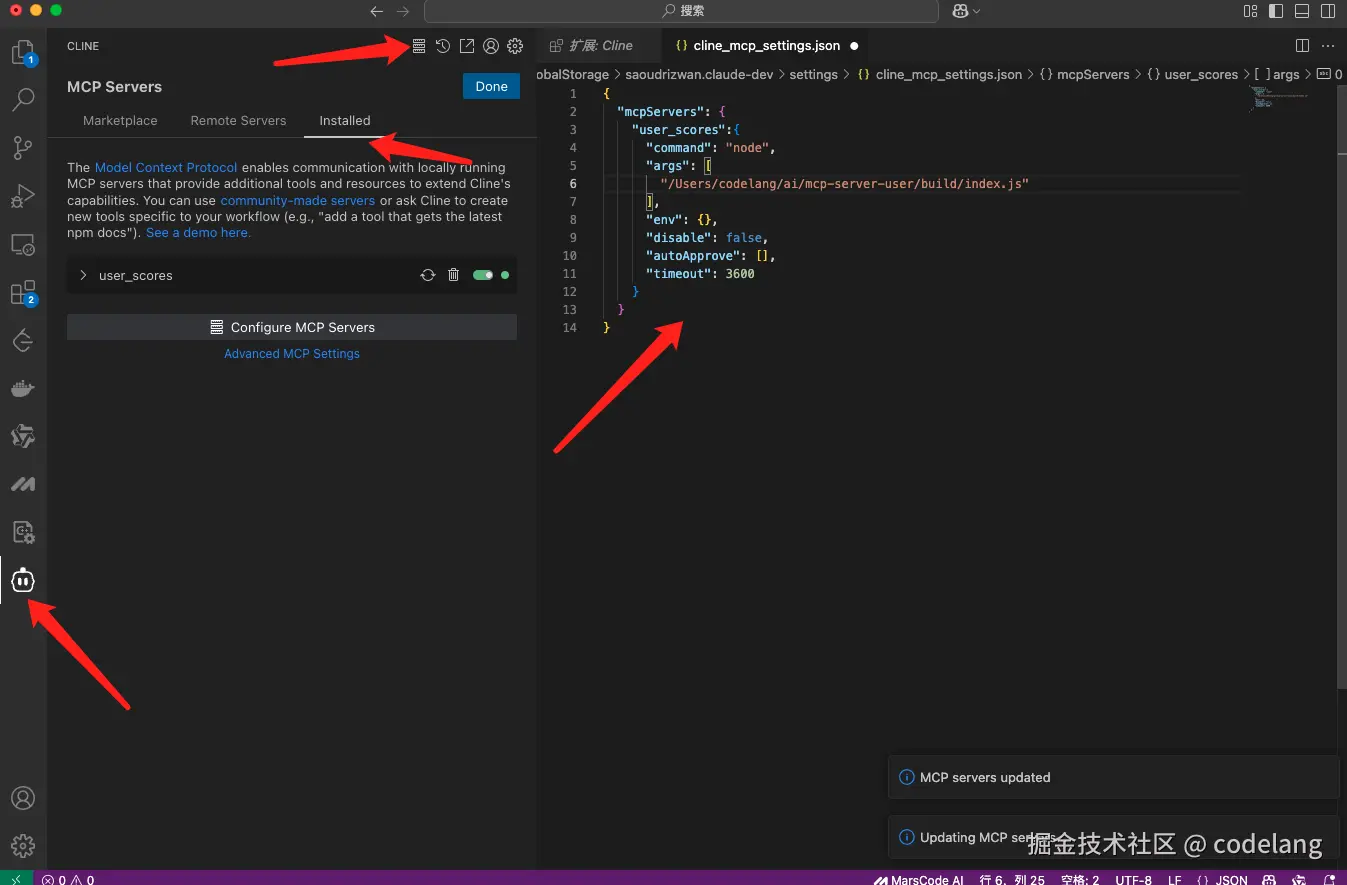1347x885 pixels.
Task: Click the title bar search field
Action: coord(681,11)
